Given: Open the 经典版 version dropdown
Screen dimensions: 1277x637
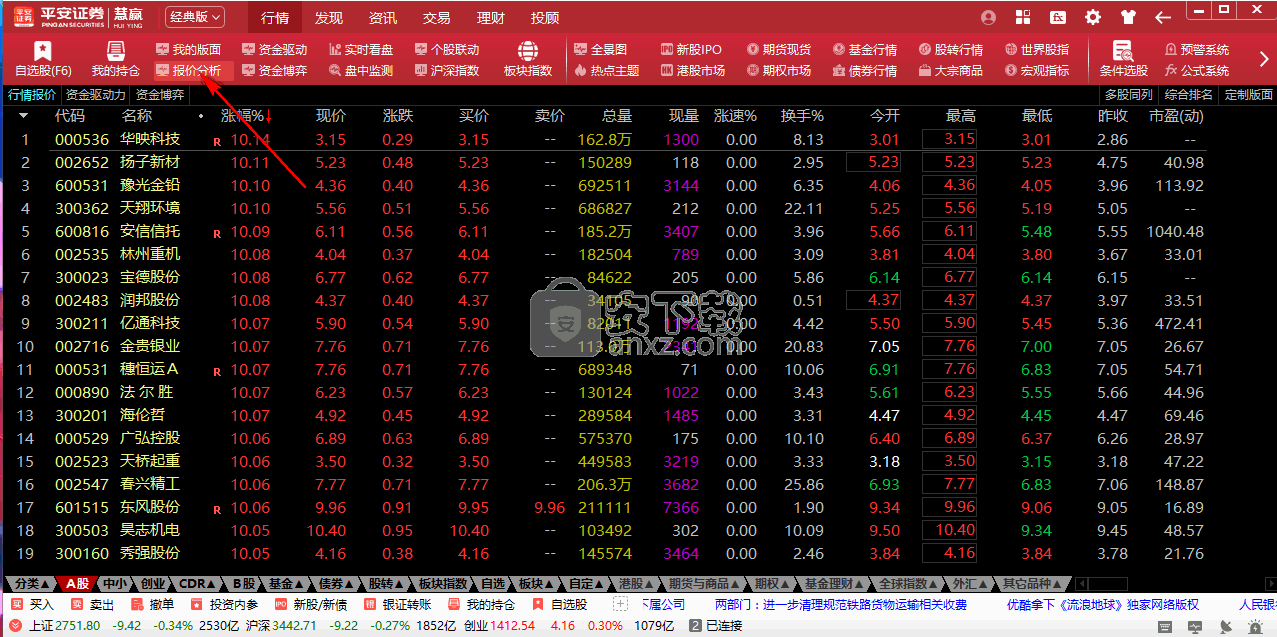Looking at the screenshot, I should click(x=194, y=17).
